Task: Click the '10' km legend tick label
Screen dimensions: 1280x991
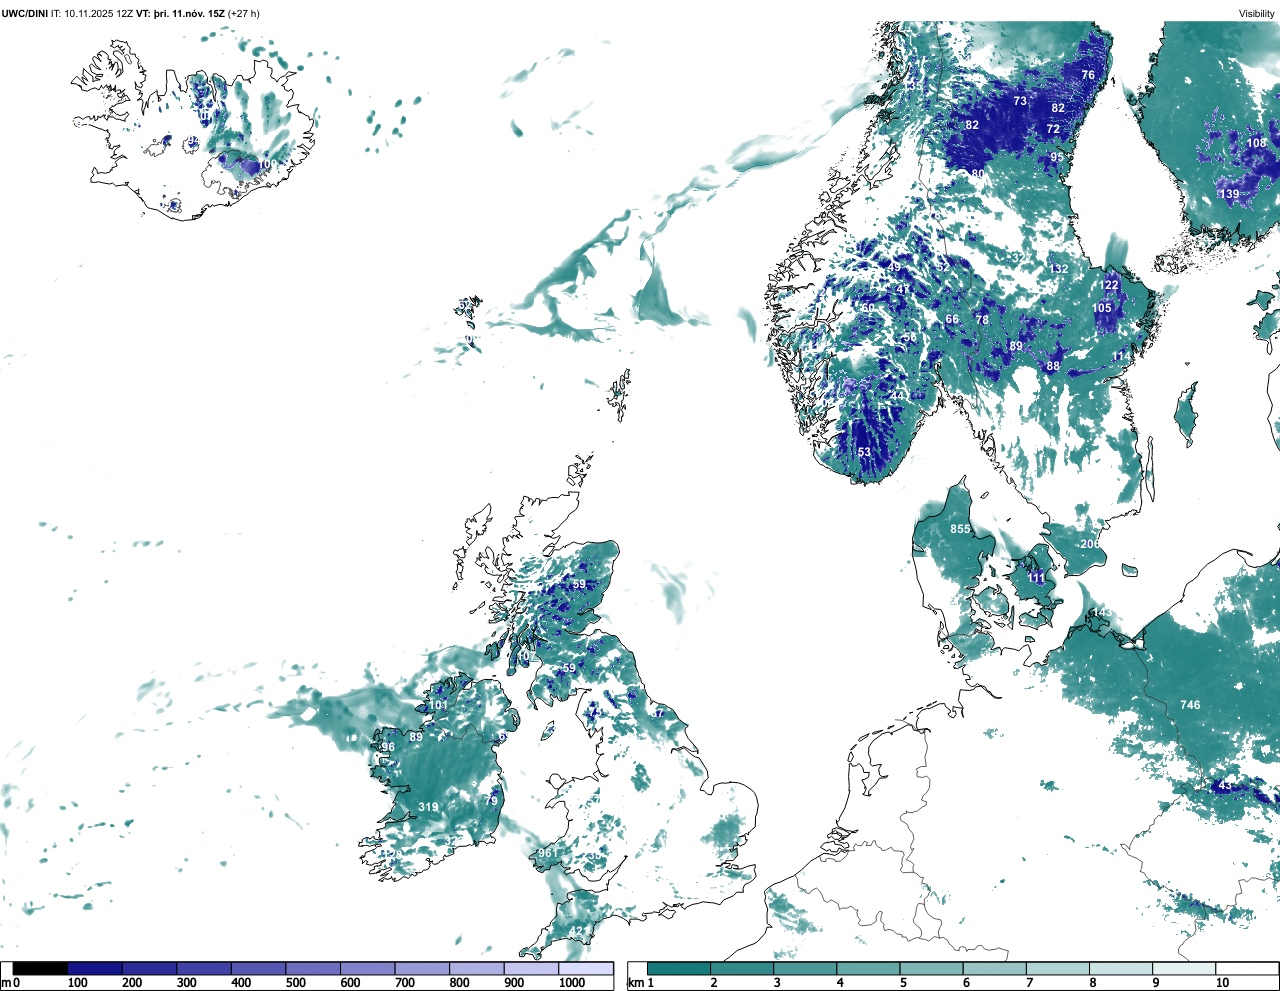Action: point(1222,983)
